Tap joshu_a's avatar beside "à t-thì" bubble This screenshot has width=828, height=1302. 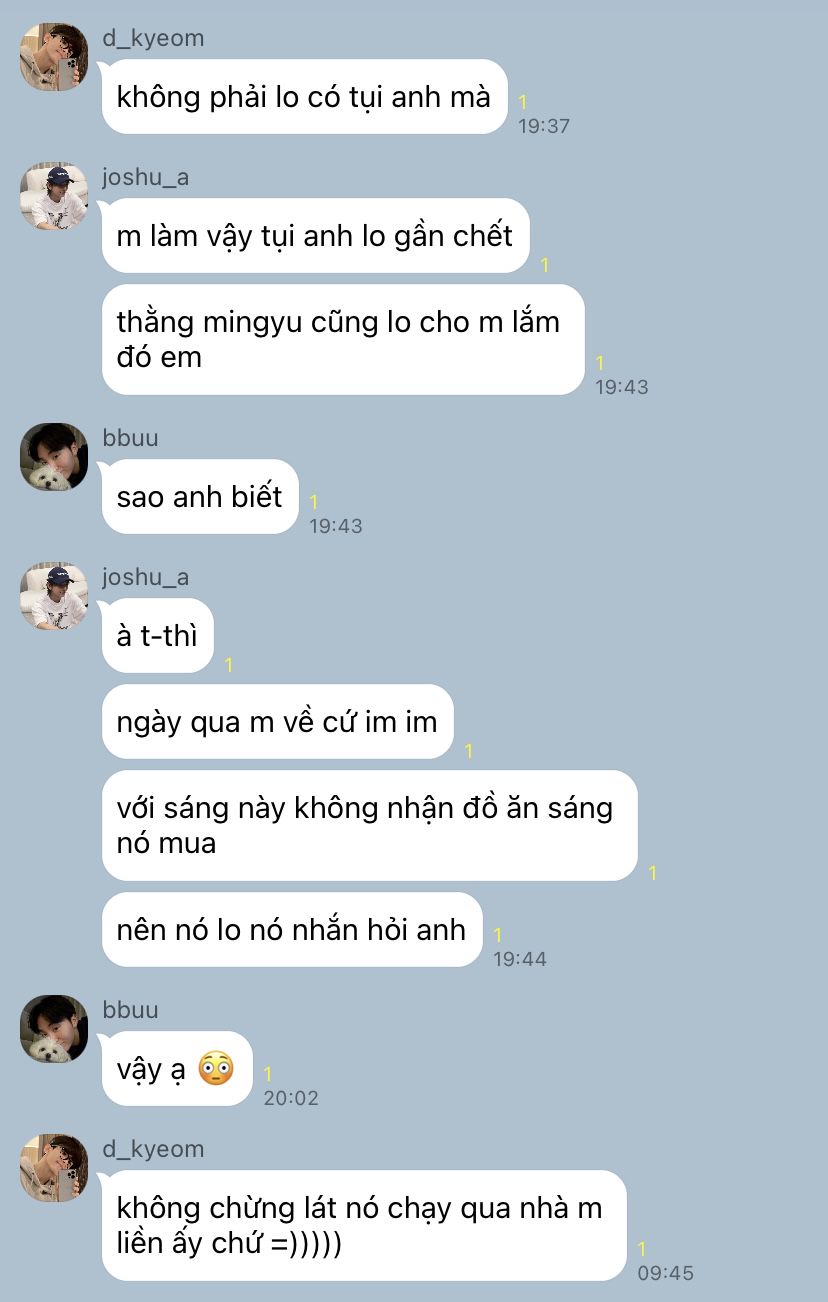click(x=54, y=596)
